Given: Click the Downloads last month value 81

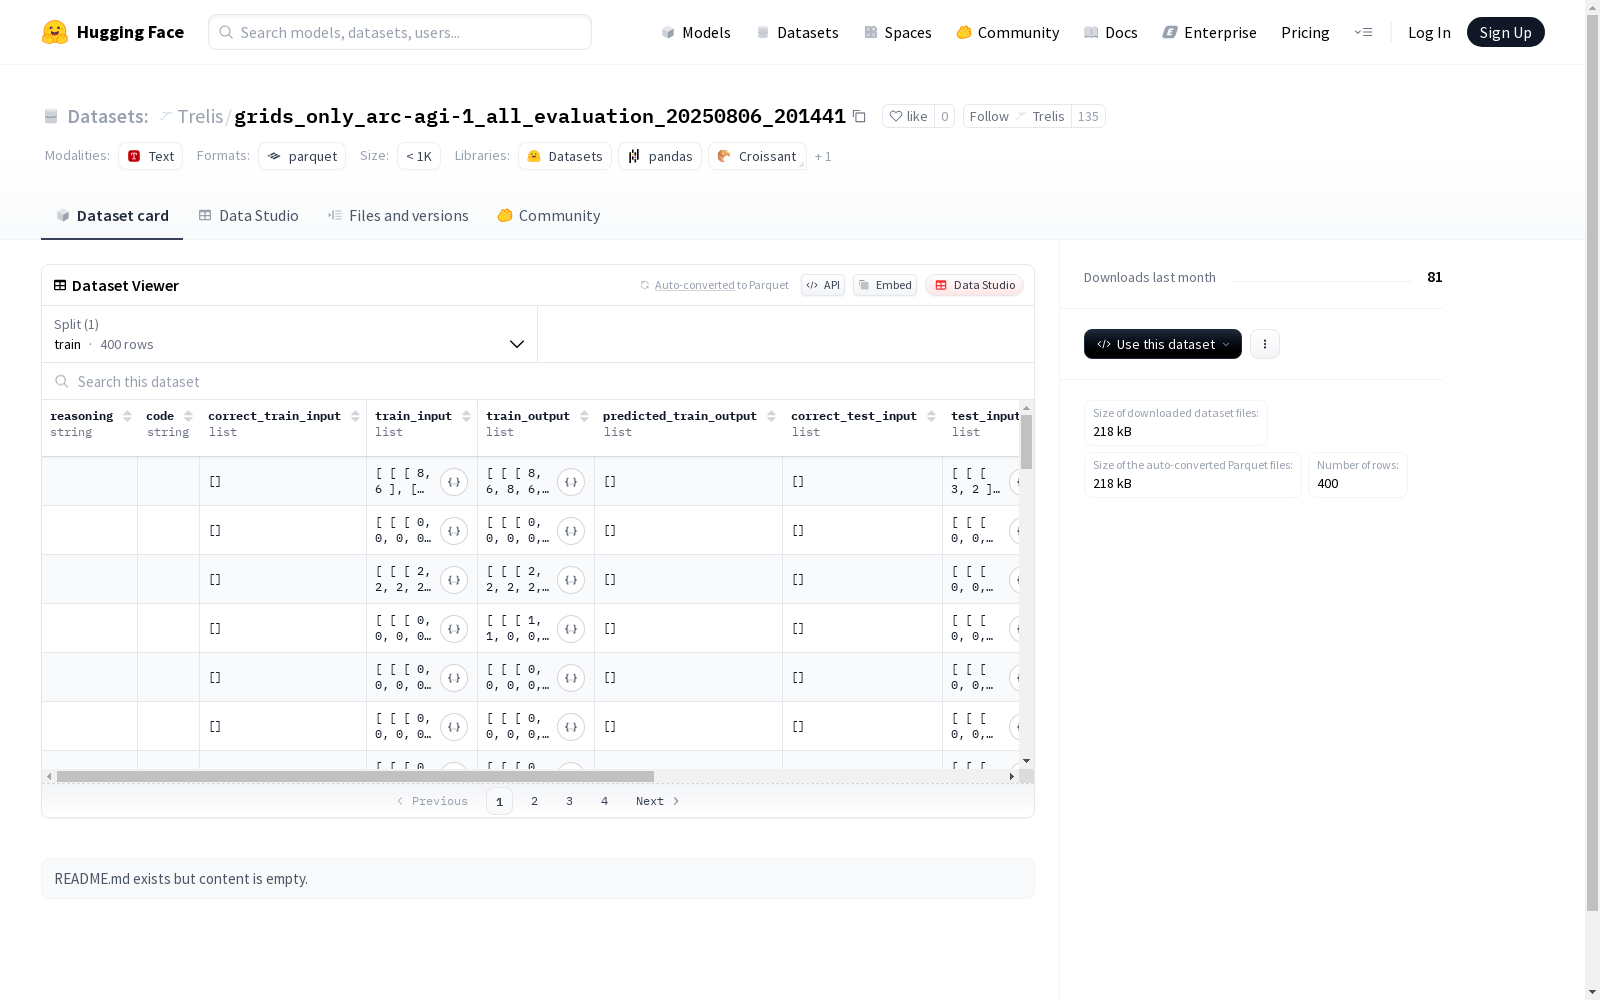Looking at the screenshot, I should tap(1435, 277).
